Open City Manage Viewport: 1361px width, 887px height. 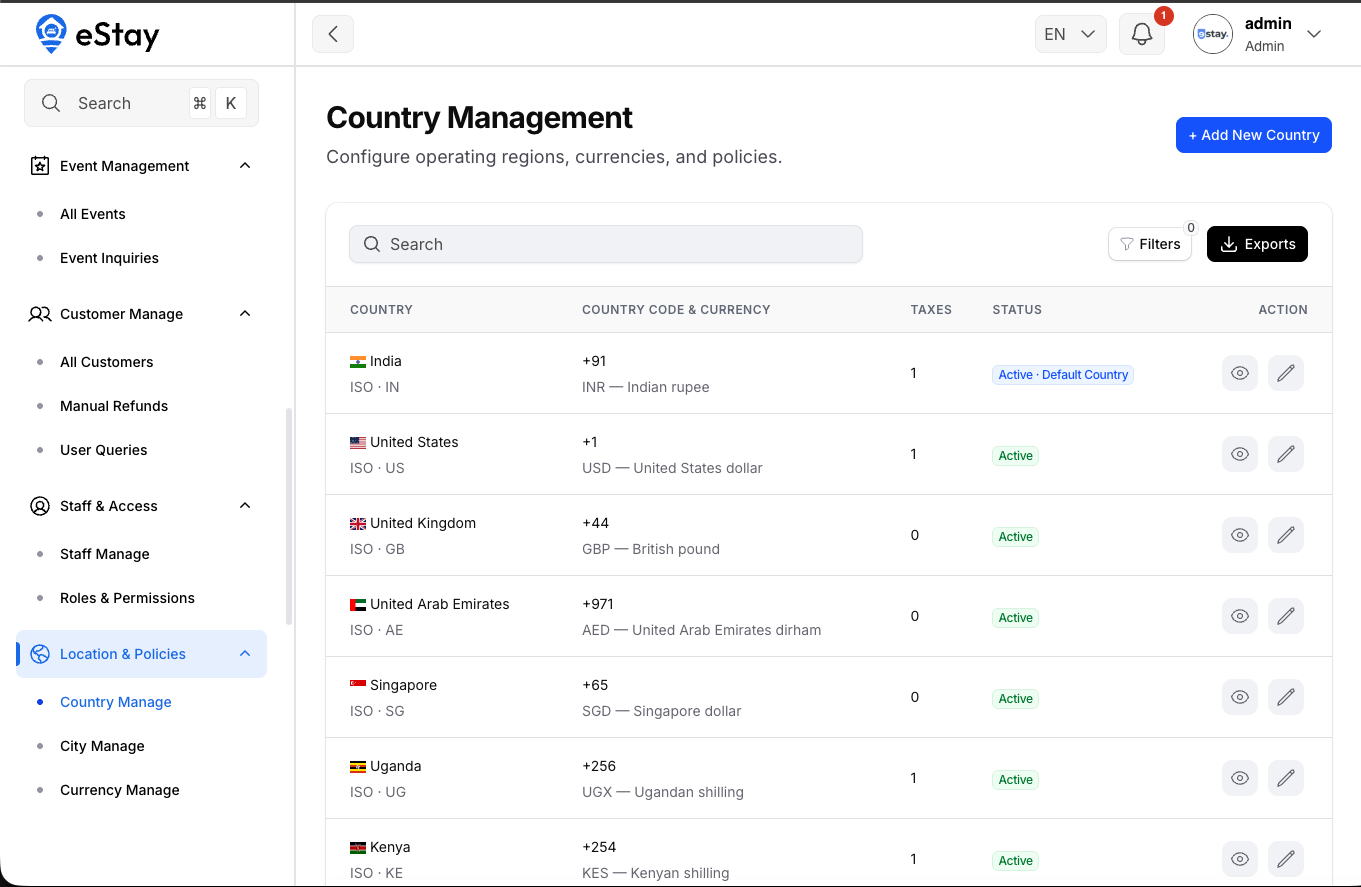pyautogui.click(x=102, y=746)
